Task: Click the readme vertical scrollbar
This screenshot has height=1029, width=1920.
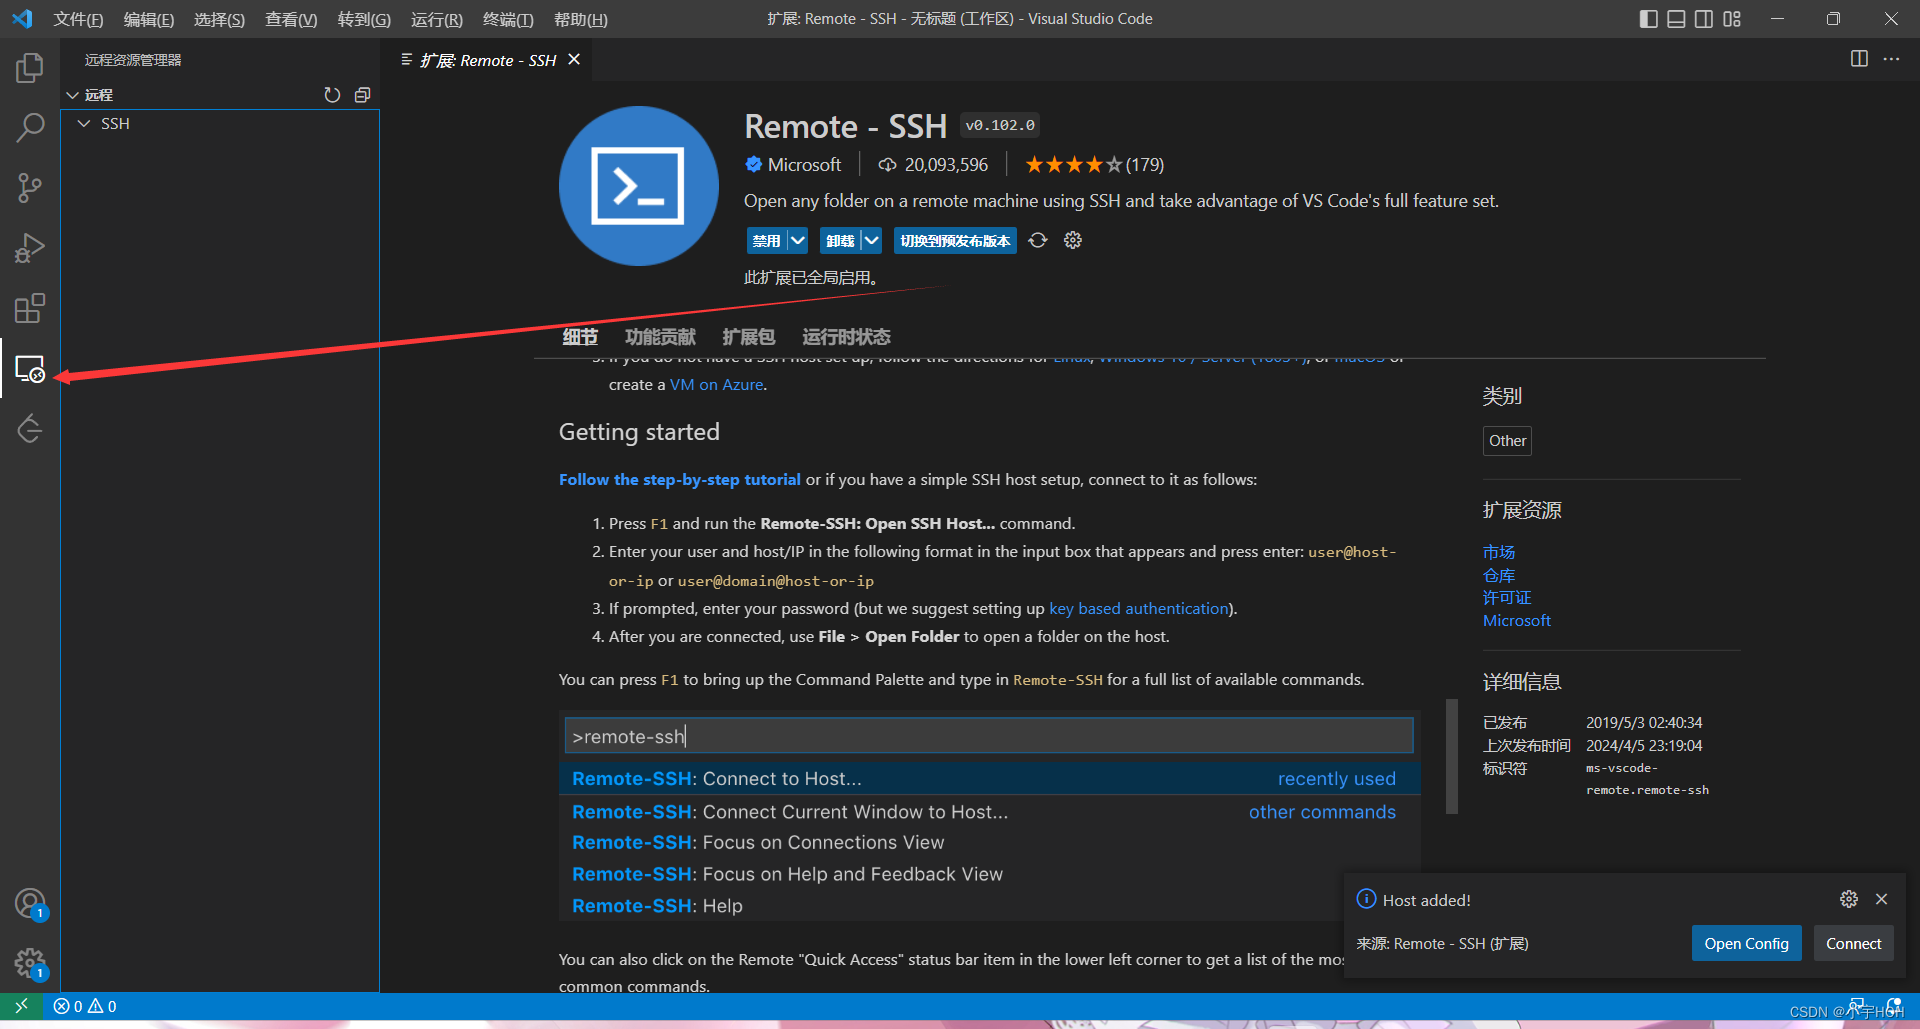Action: click(1452, 757)
